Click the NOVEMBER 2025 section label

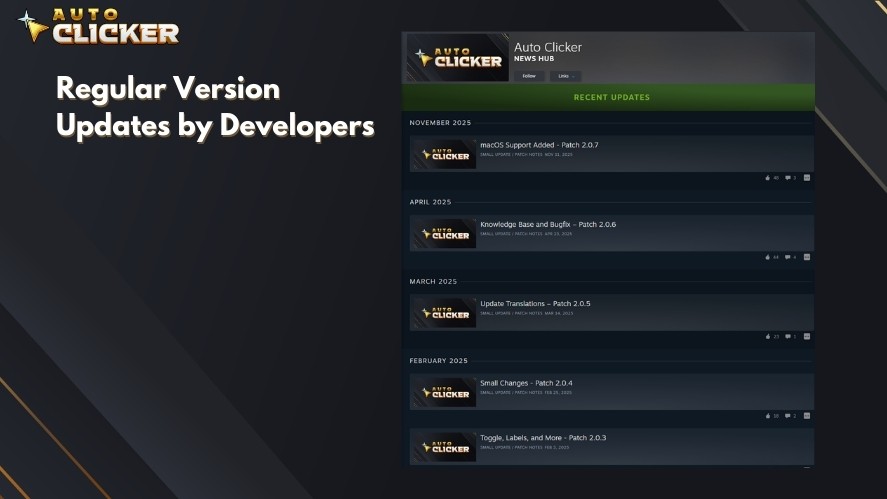pos(440,123)
